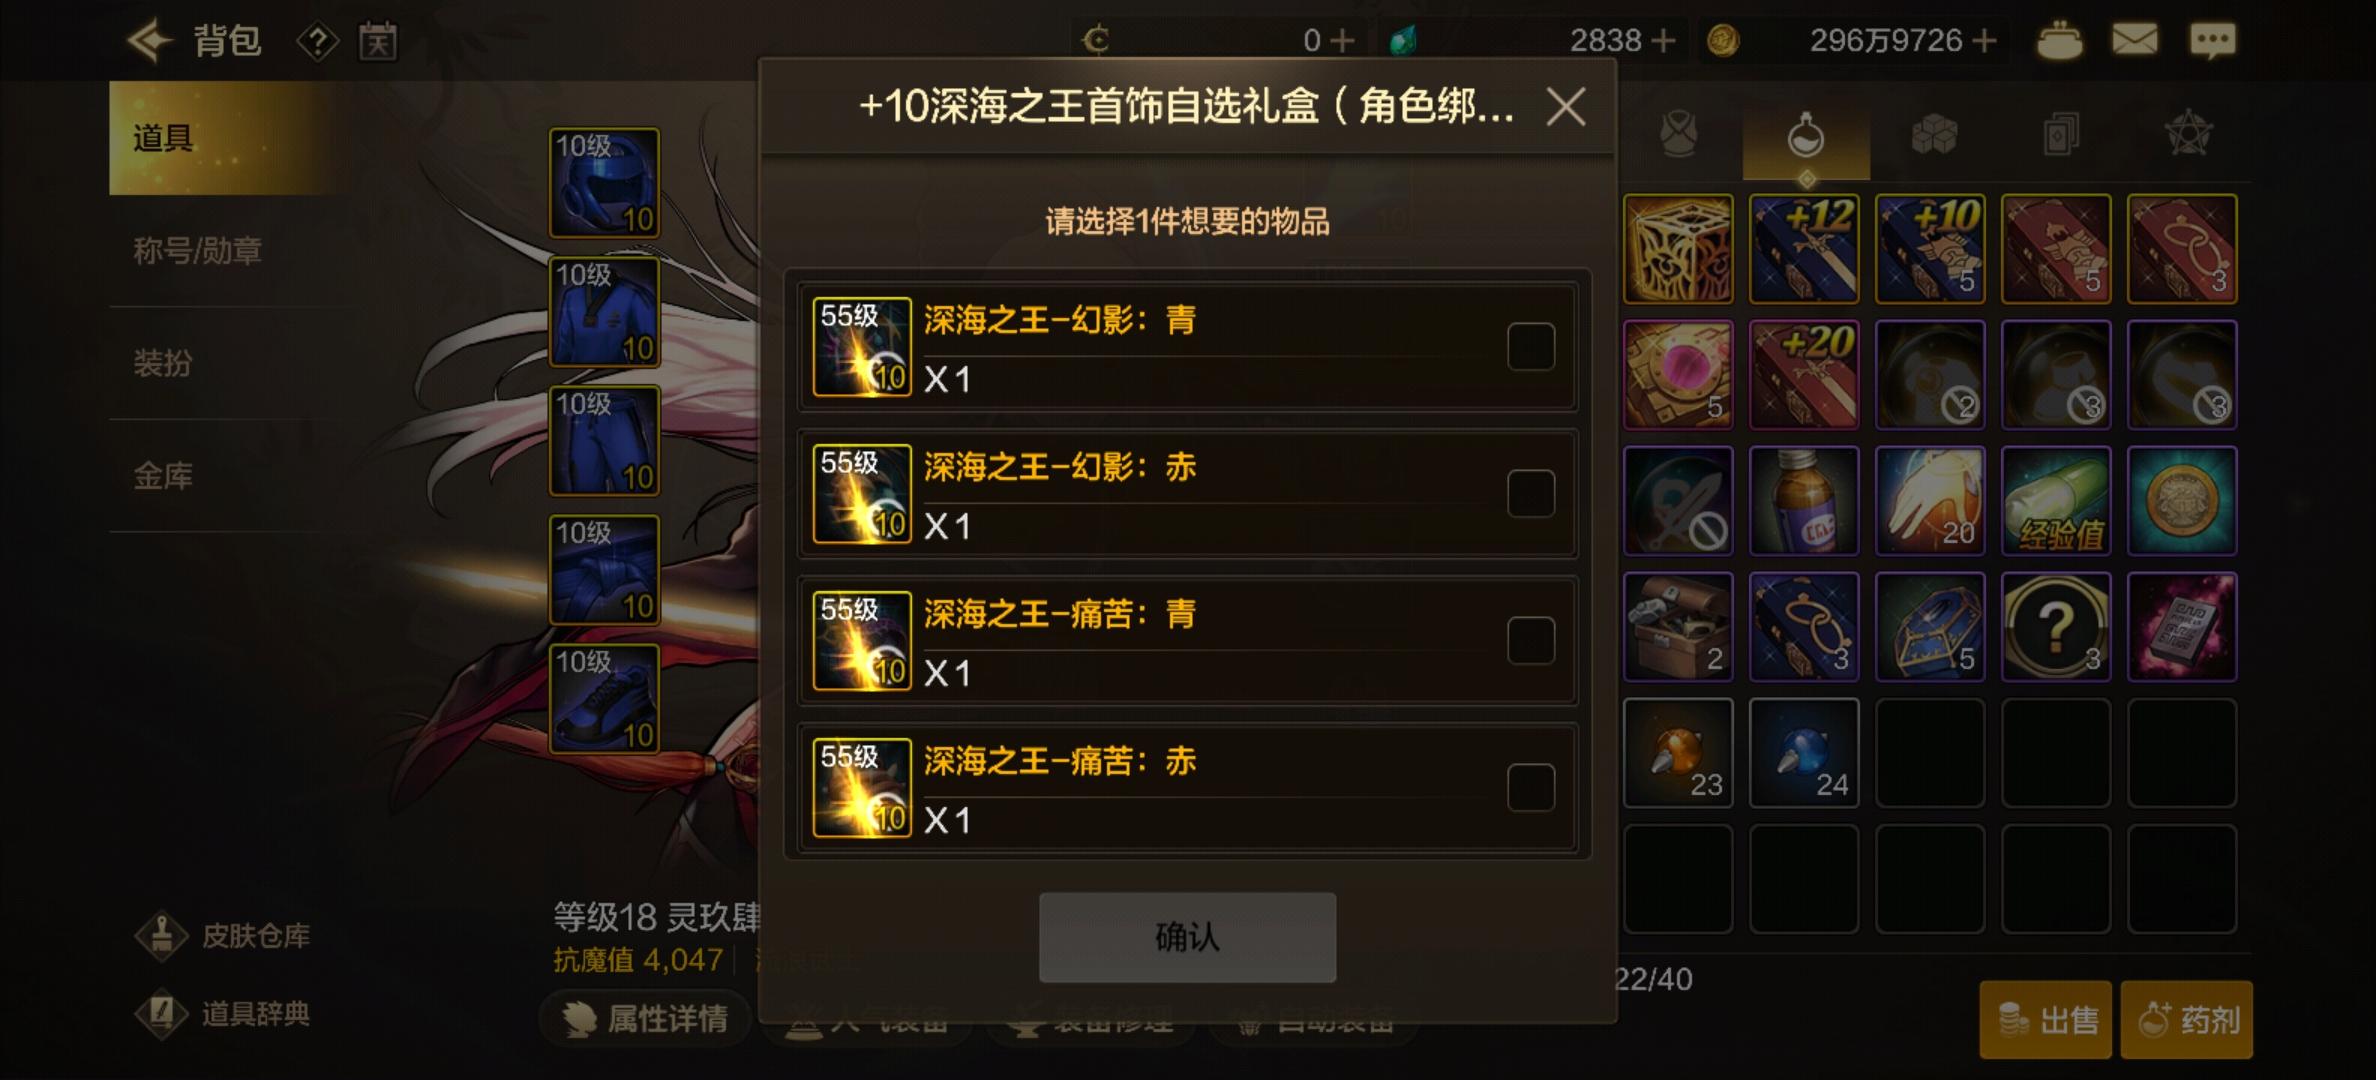Open the chat bubble icon
Viewport: 2376px width, 1080px height.
tap(2212, 40)
